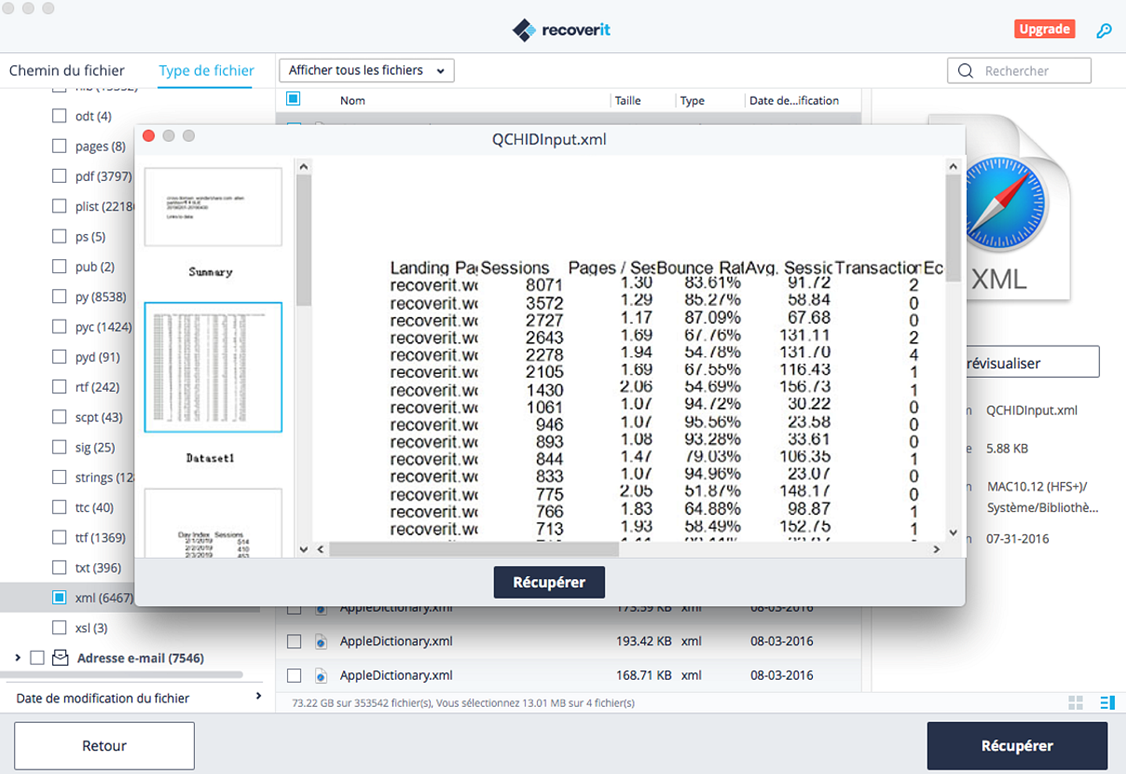
Task: Check the pages (8) checkbox
Action: pyautogui.click(x=60, y=146)
